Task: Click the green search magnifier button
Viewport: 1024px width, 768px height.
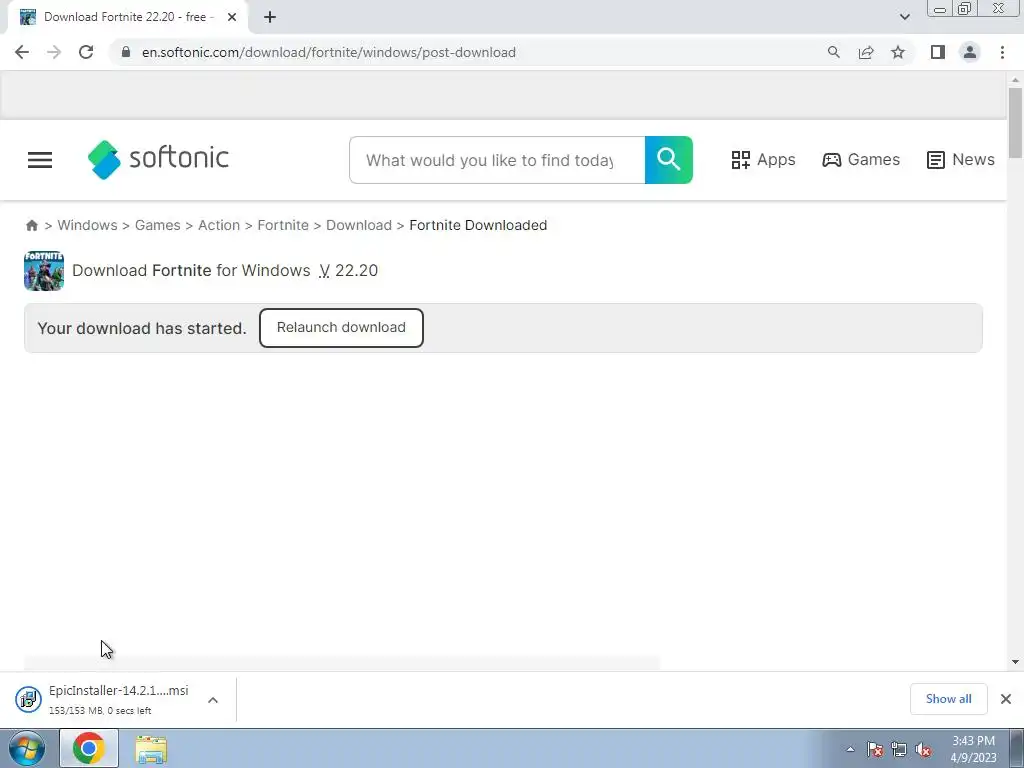Action: click(x=669, y=160)
